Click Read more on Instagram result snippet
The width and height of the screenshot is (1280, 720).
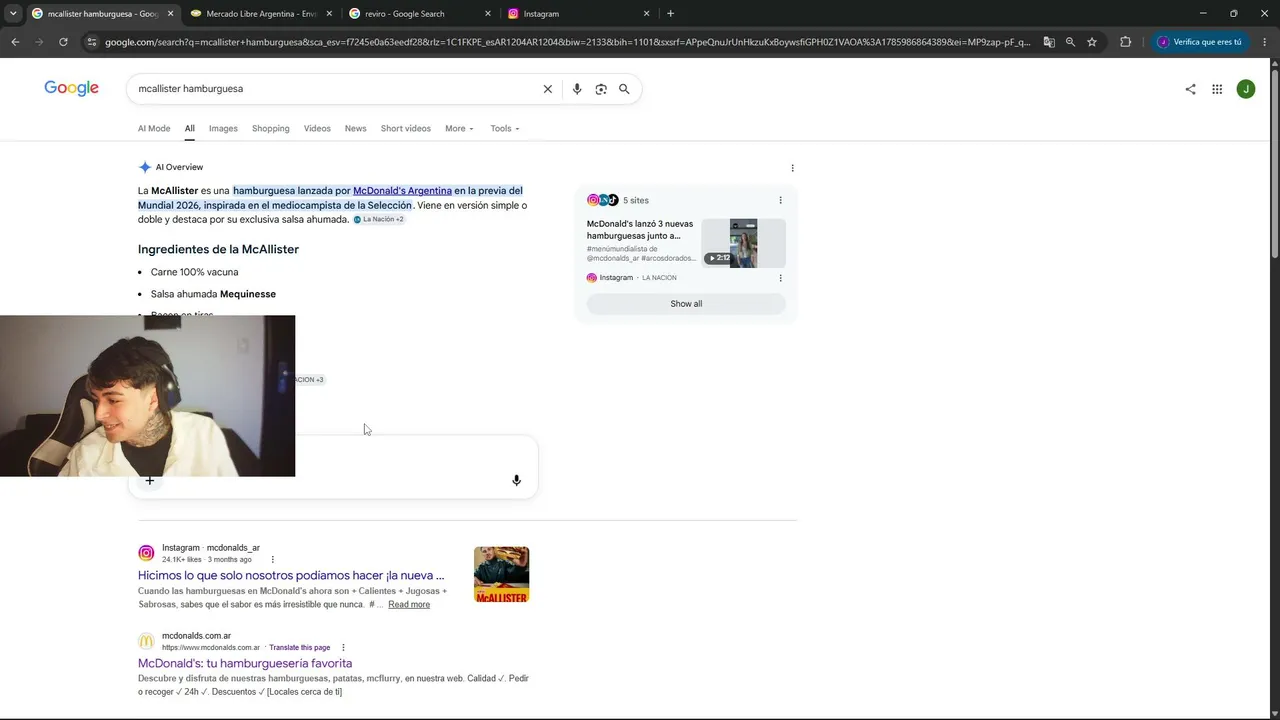409,605
